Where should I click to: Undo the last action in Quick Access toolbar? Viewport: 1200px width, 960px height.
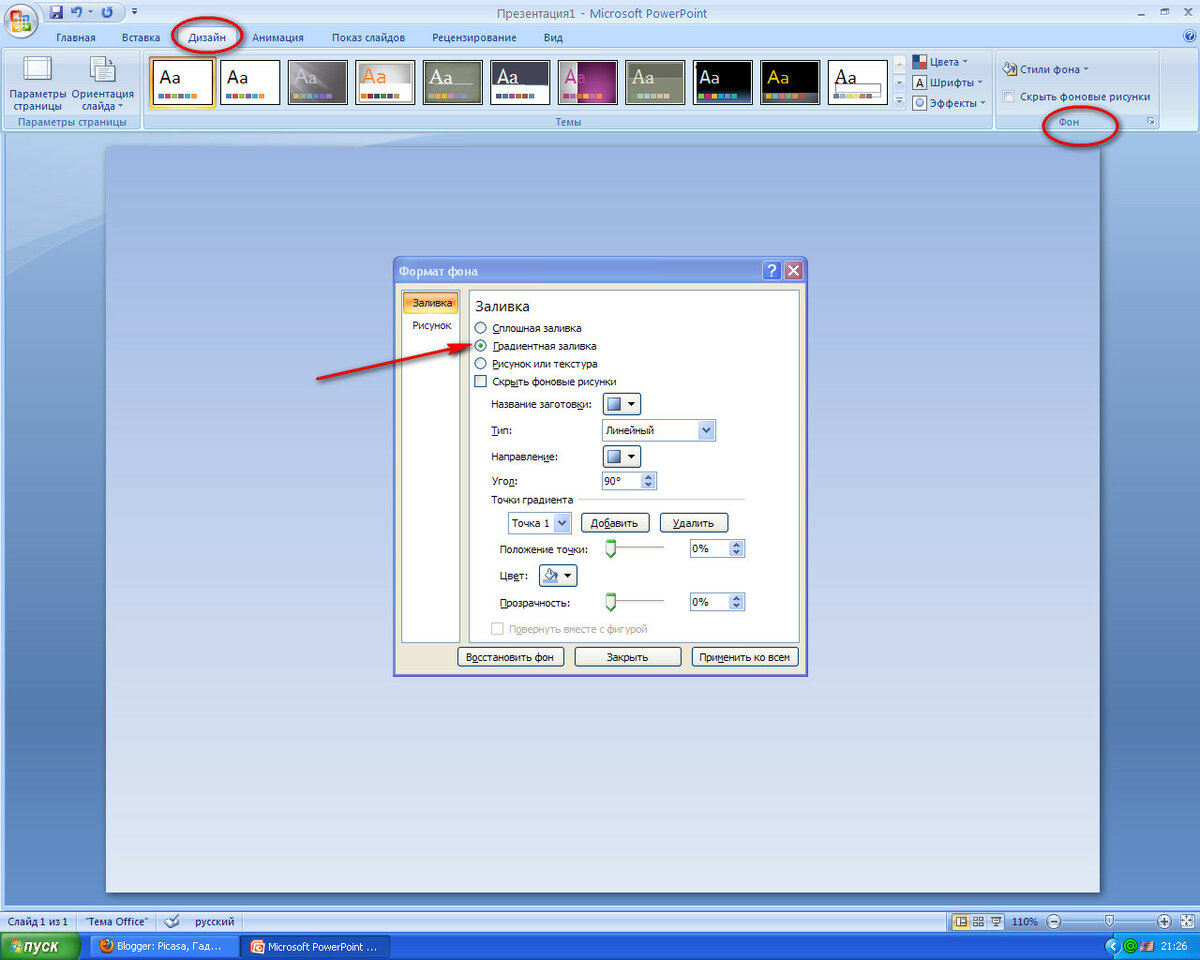point(76,12)
